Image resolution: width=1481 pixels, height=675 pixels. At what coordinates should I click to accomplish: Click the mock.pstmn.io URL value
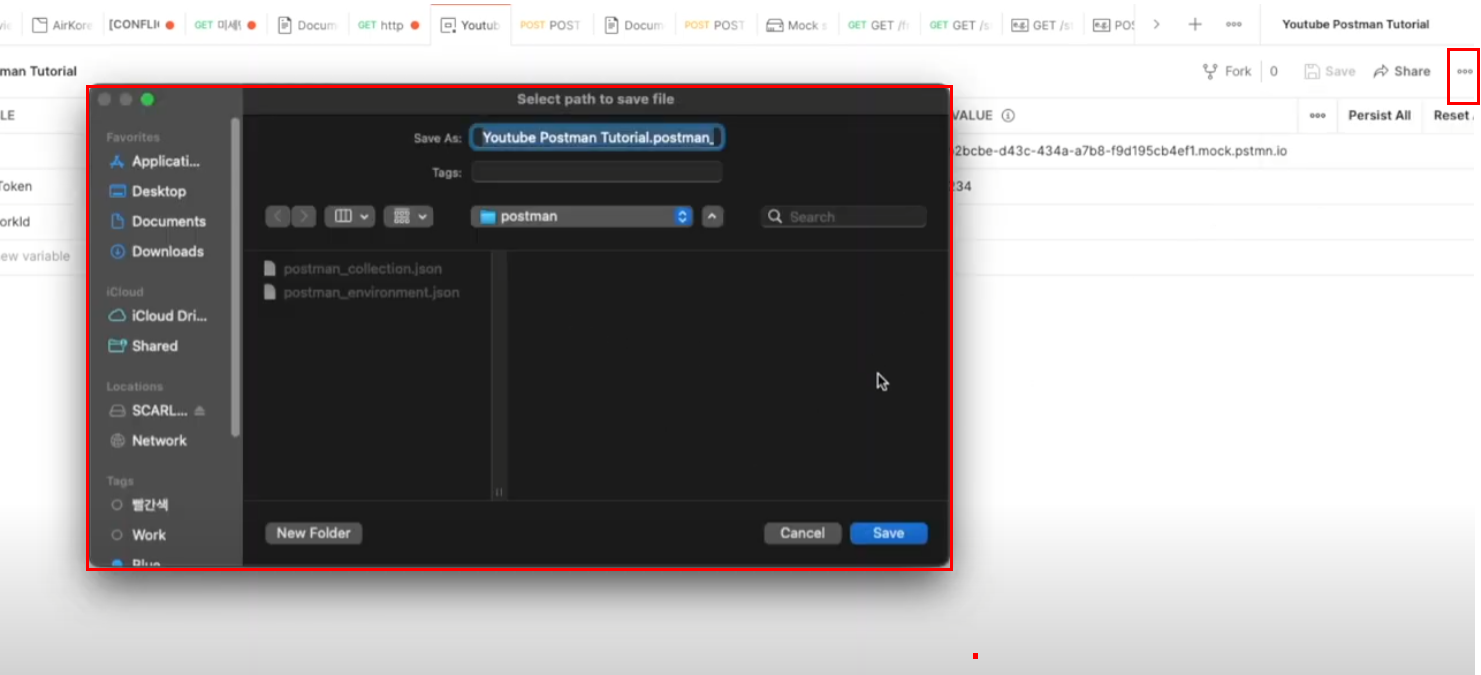(x=1120, y=151)
